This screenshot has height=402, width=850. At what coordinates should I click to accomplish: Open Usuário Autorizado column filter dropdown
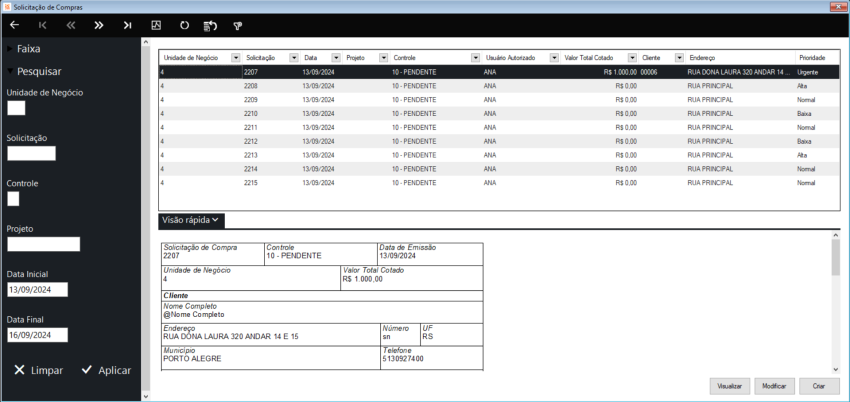click(x=554, y=57)
